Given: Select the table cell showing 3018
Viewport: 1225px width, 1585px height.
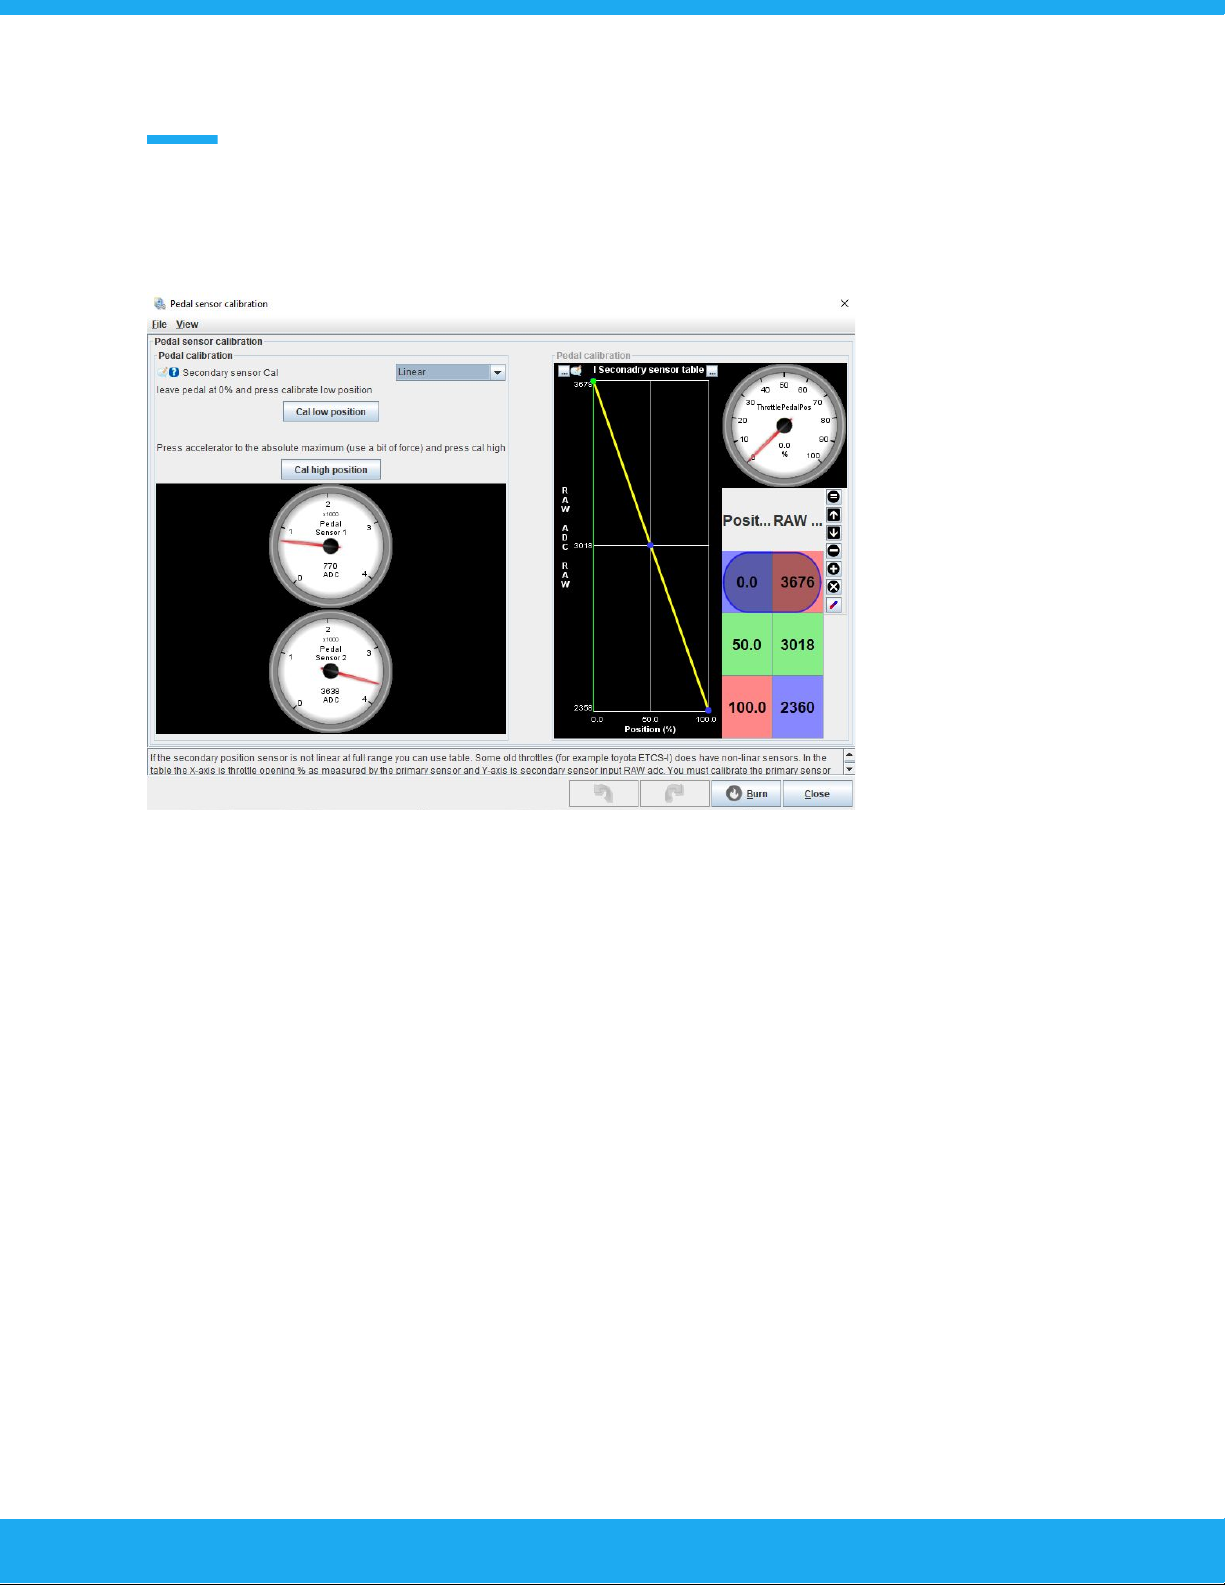Looking at the screenshot, I should point(798,645).
